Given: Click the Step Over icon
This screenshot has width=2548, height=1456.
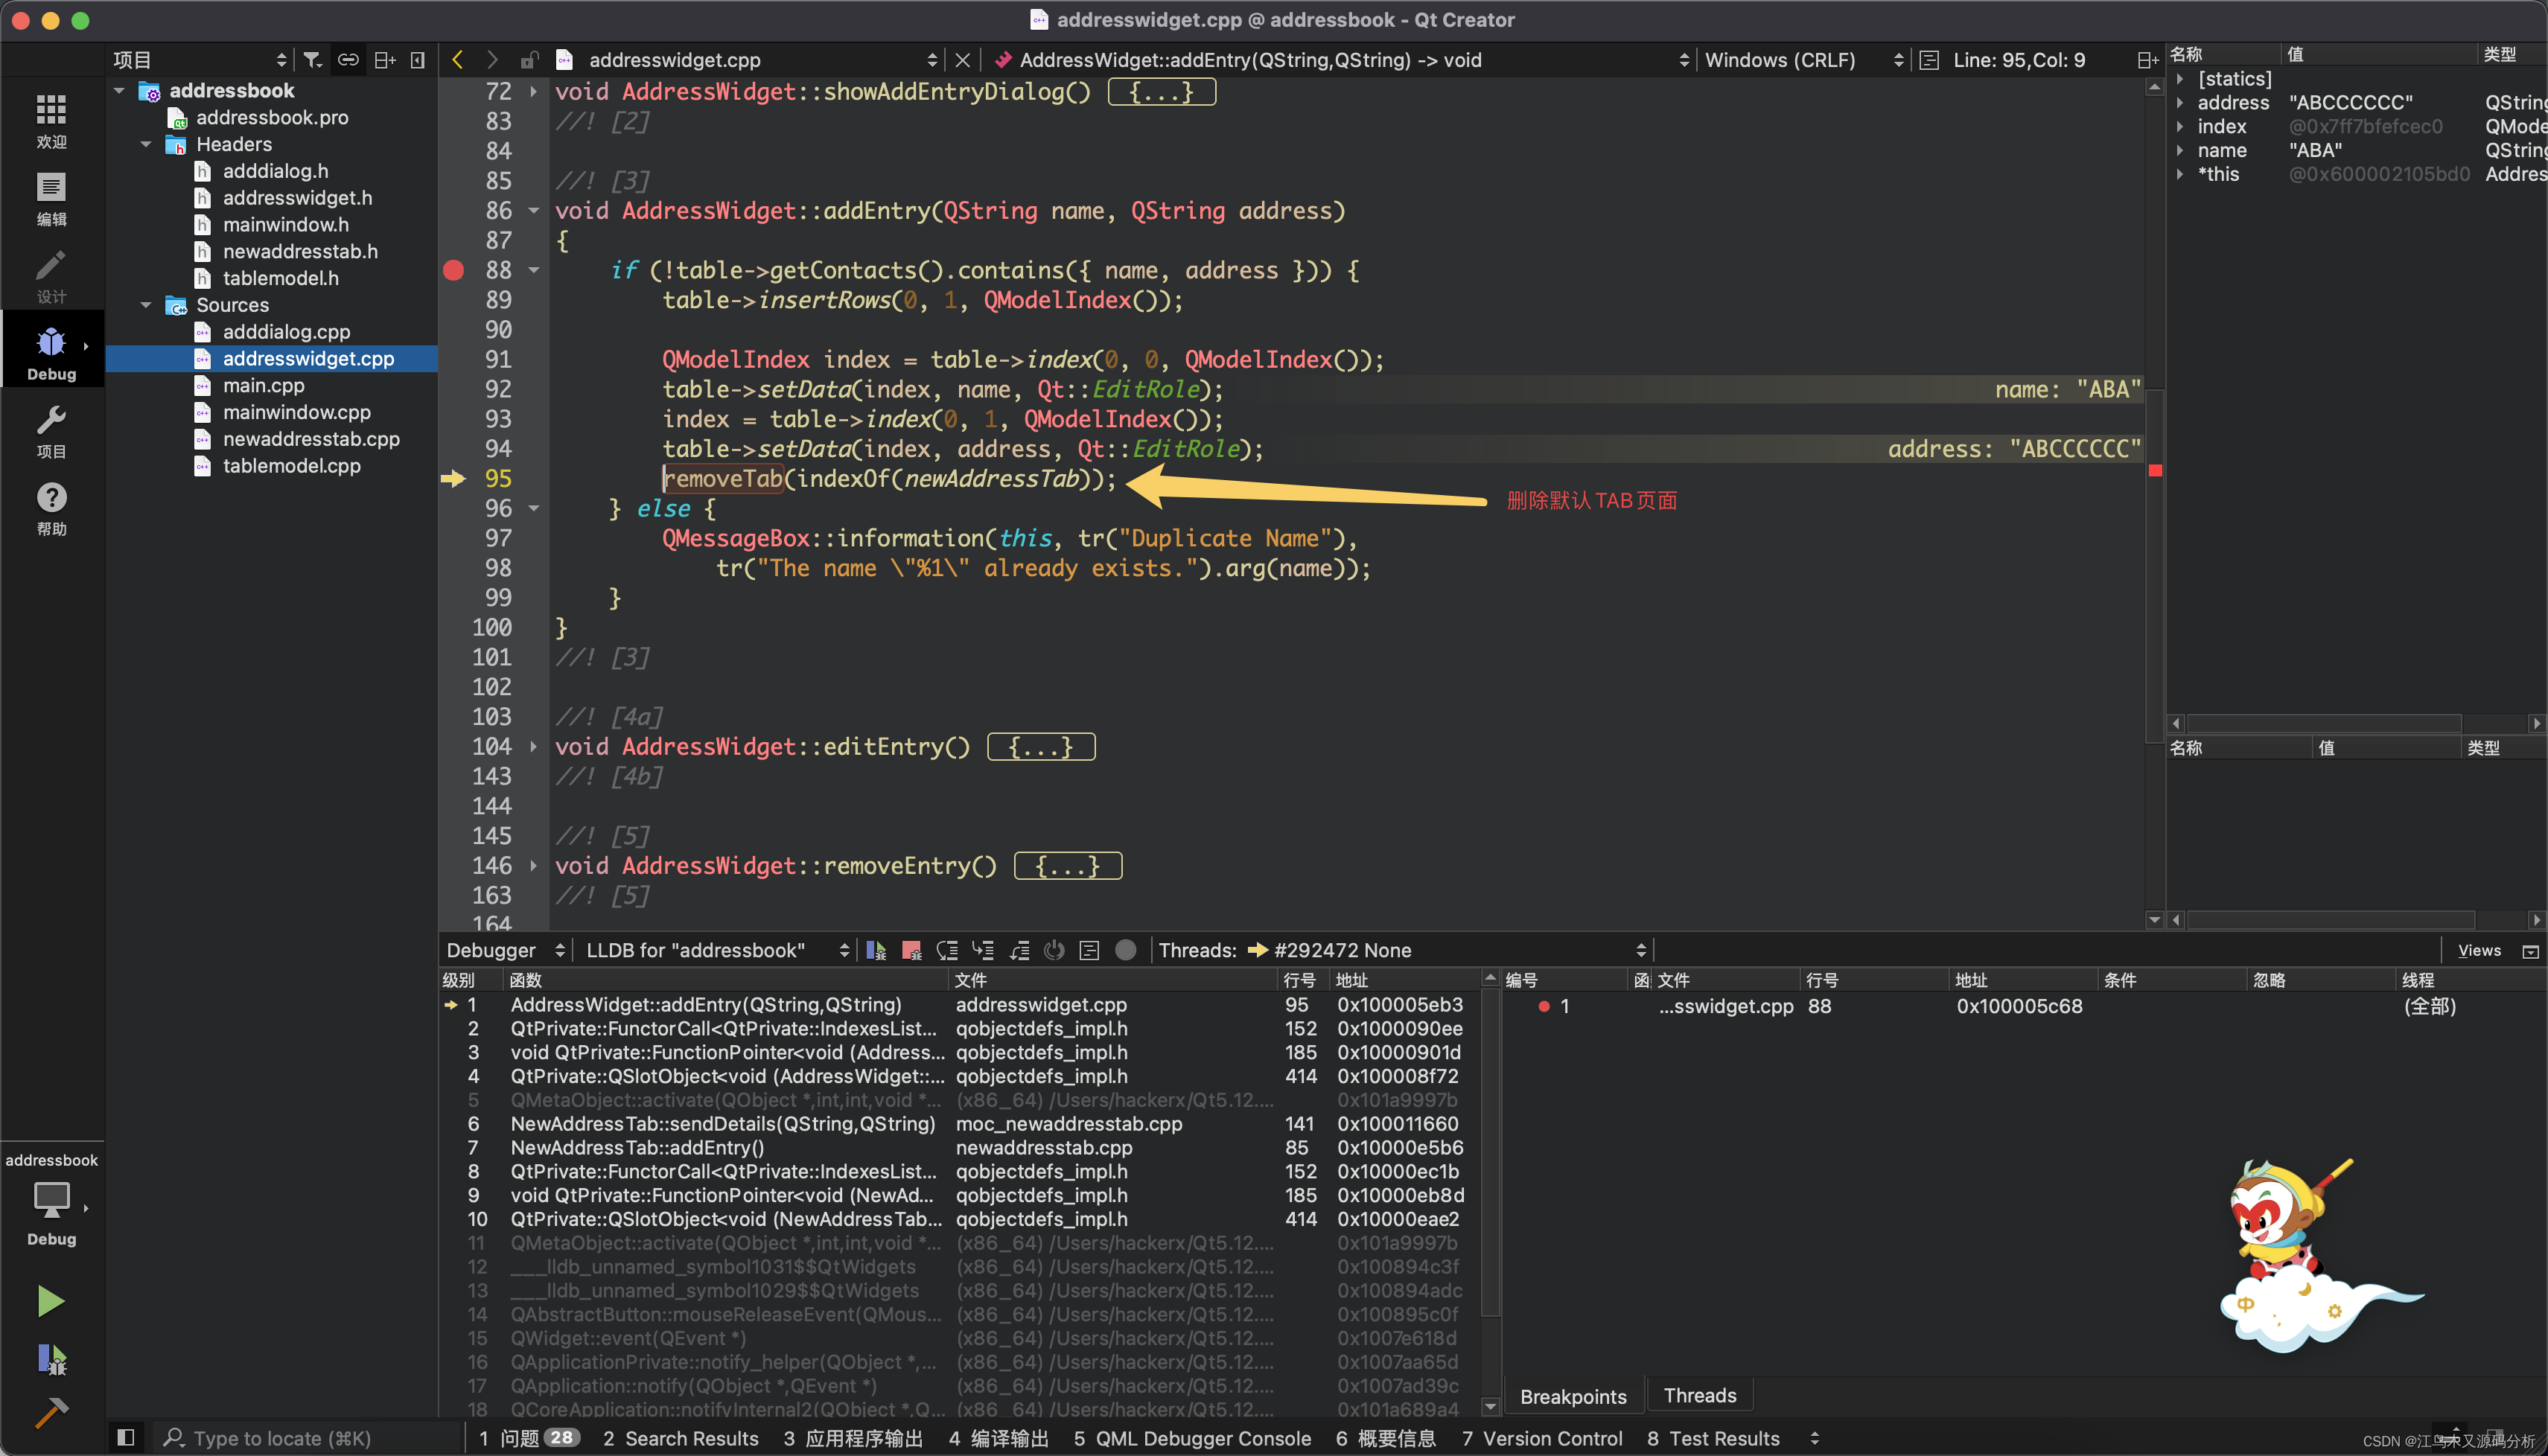Looking at the screenshot, I should point(947,950).
